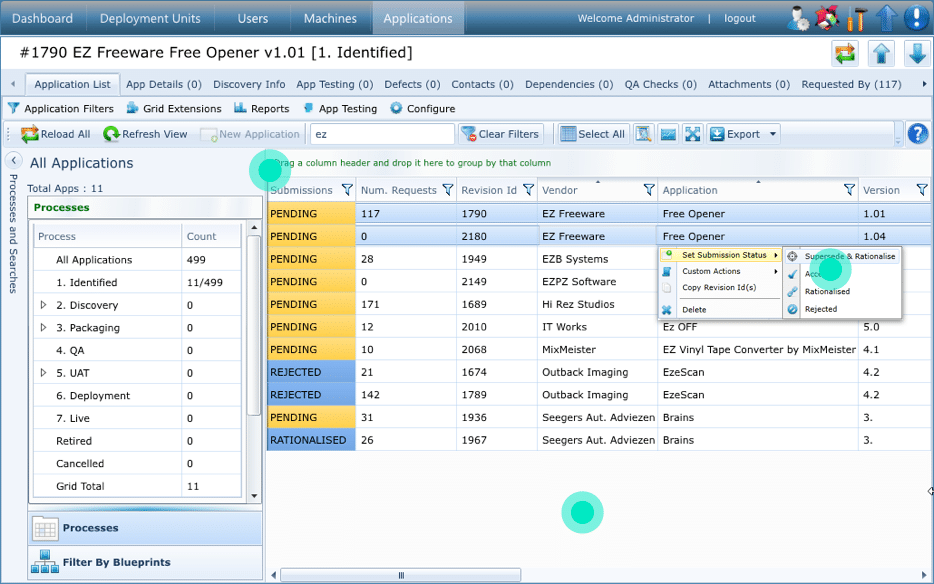Select the All Applications process row
Image resolution: width=934 pixels, height=584 pixels.
point(138,260)
